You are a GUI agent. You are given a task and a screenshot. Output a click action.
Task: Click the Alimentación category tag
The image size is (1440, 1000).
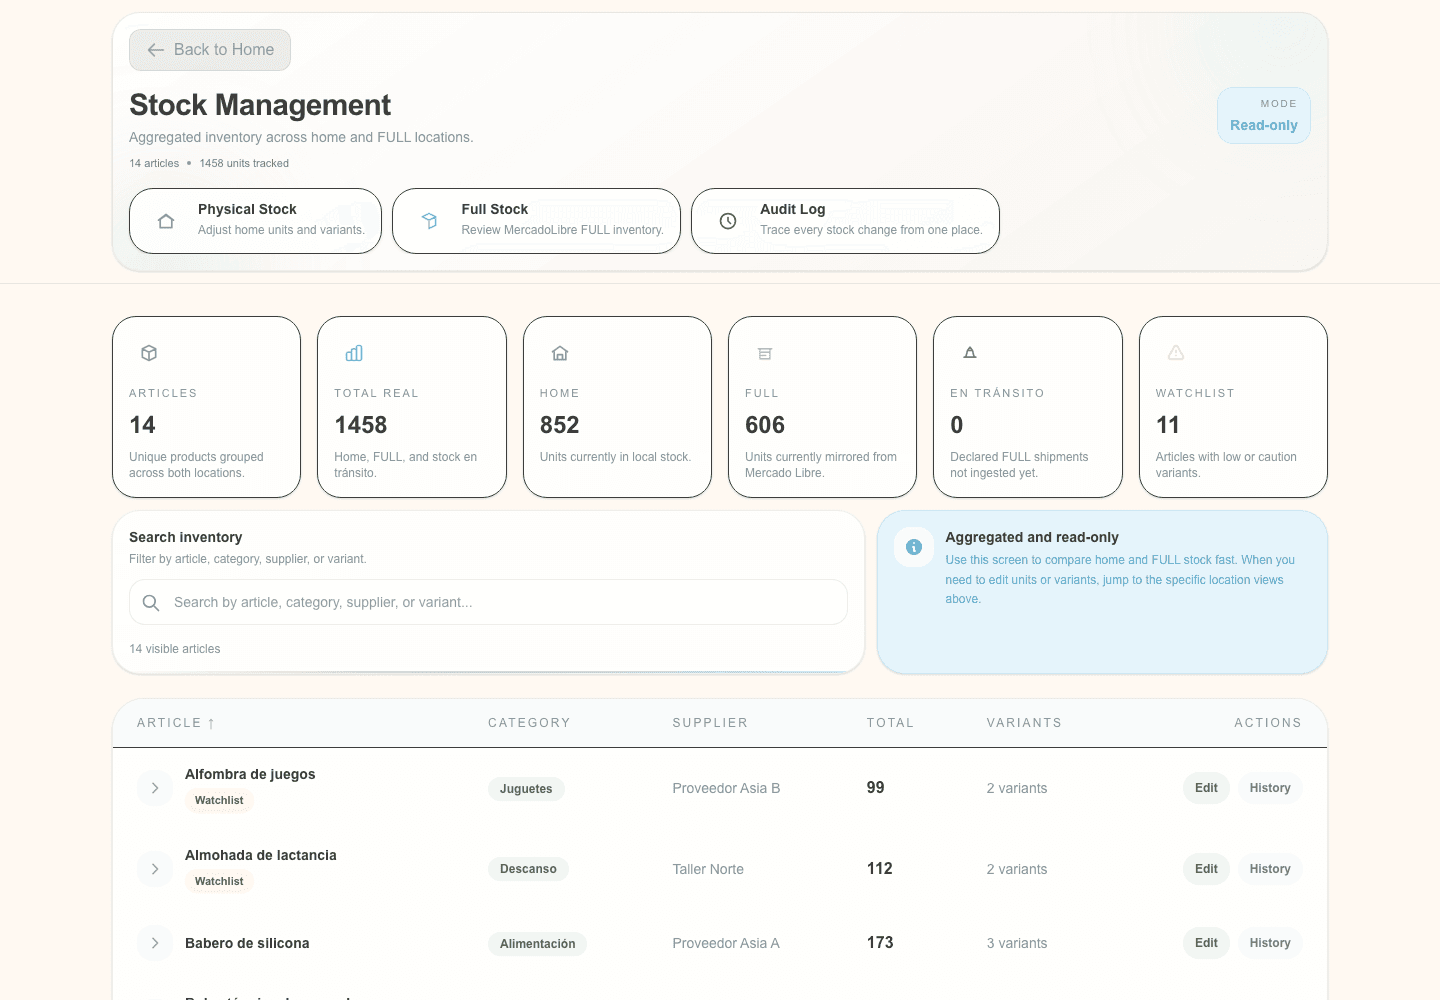(x=537, y=944)
